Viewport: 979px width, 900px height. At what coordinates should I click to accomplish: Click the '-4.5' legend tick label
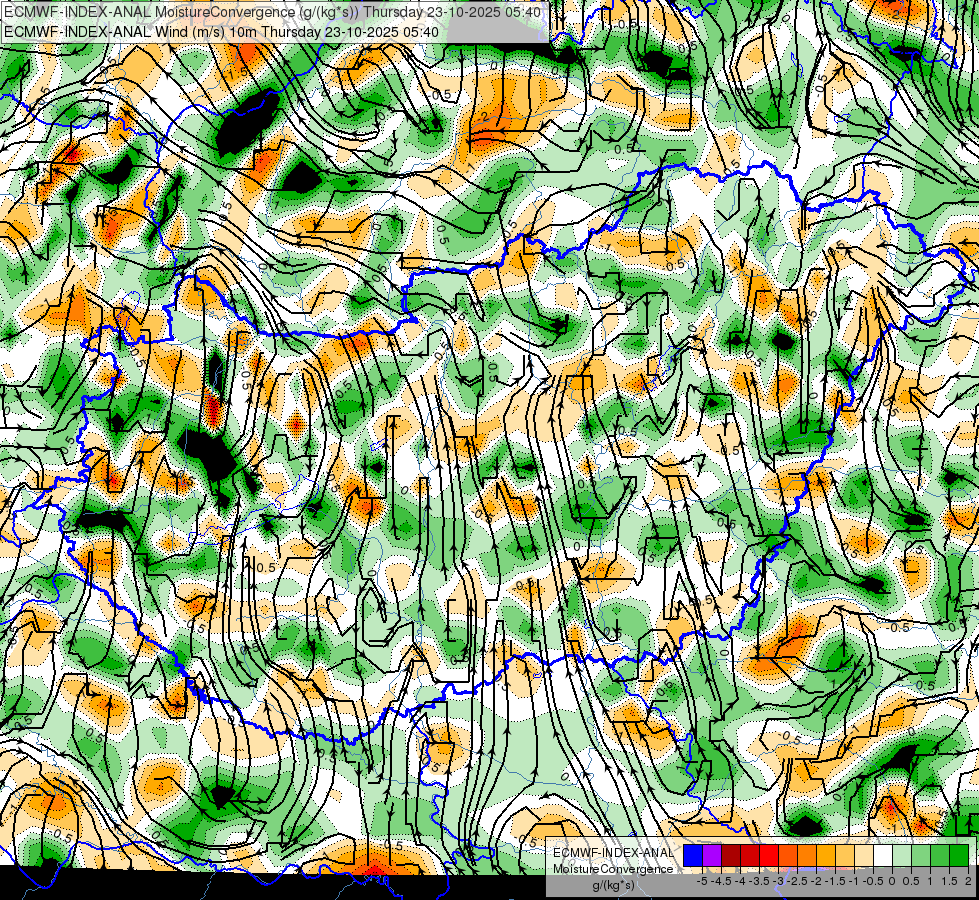click(723, 881)
